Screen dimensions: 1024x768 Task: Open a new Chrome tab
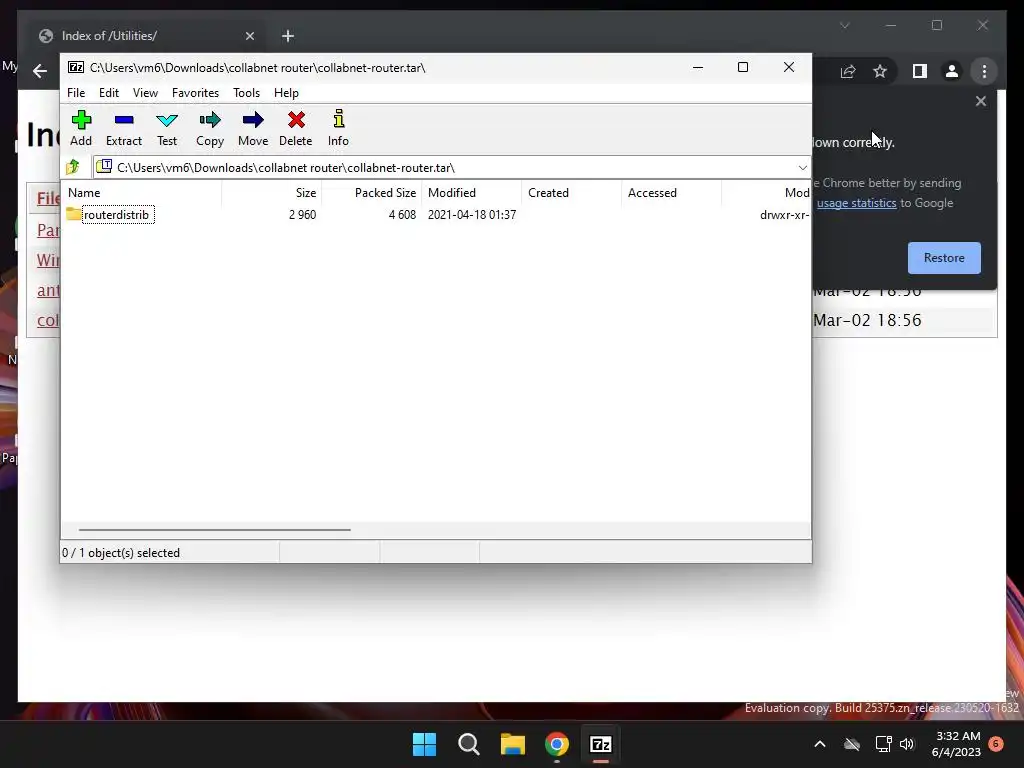(288, 36)
